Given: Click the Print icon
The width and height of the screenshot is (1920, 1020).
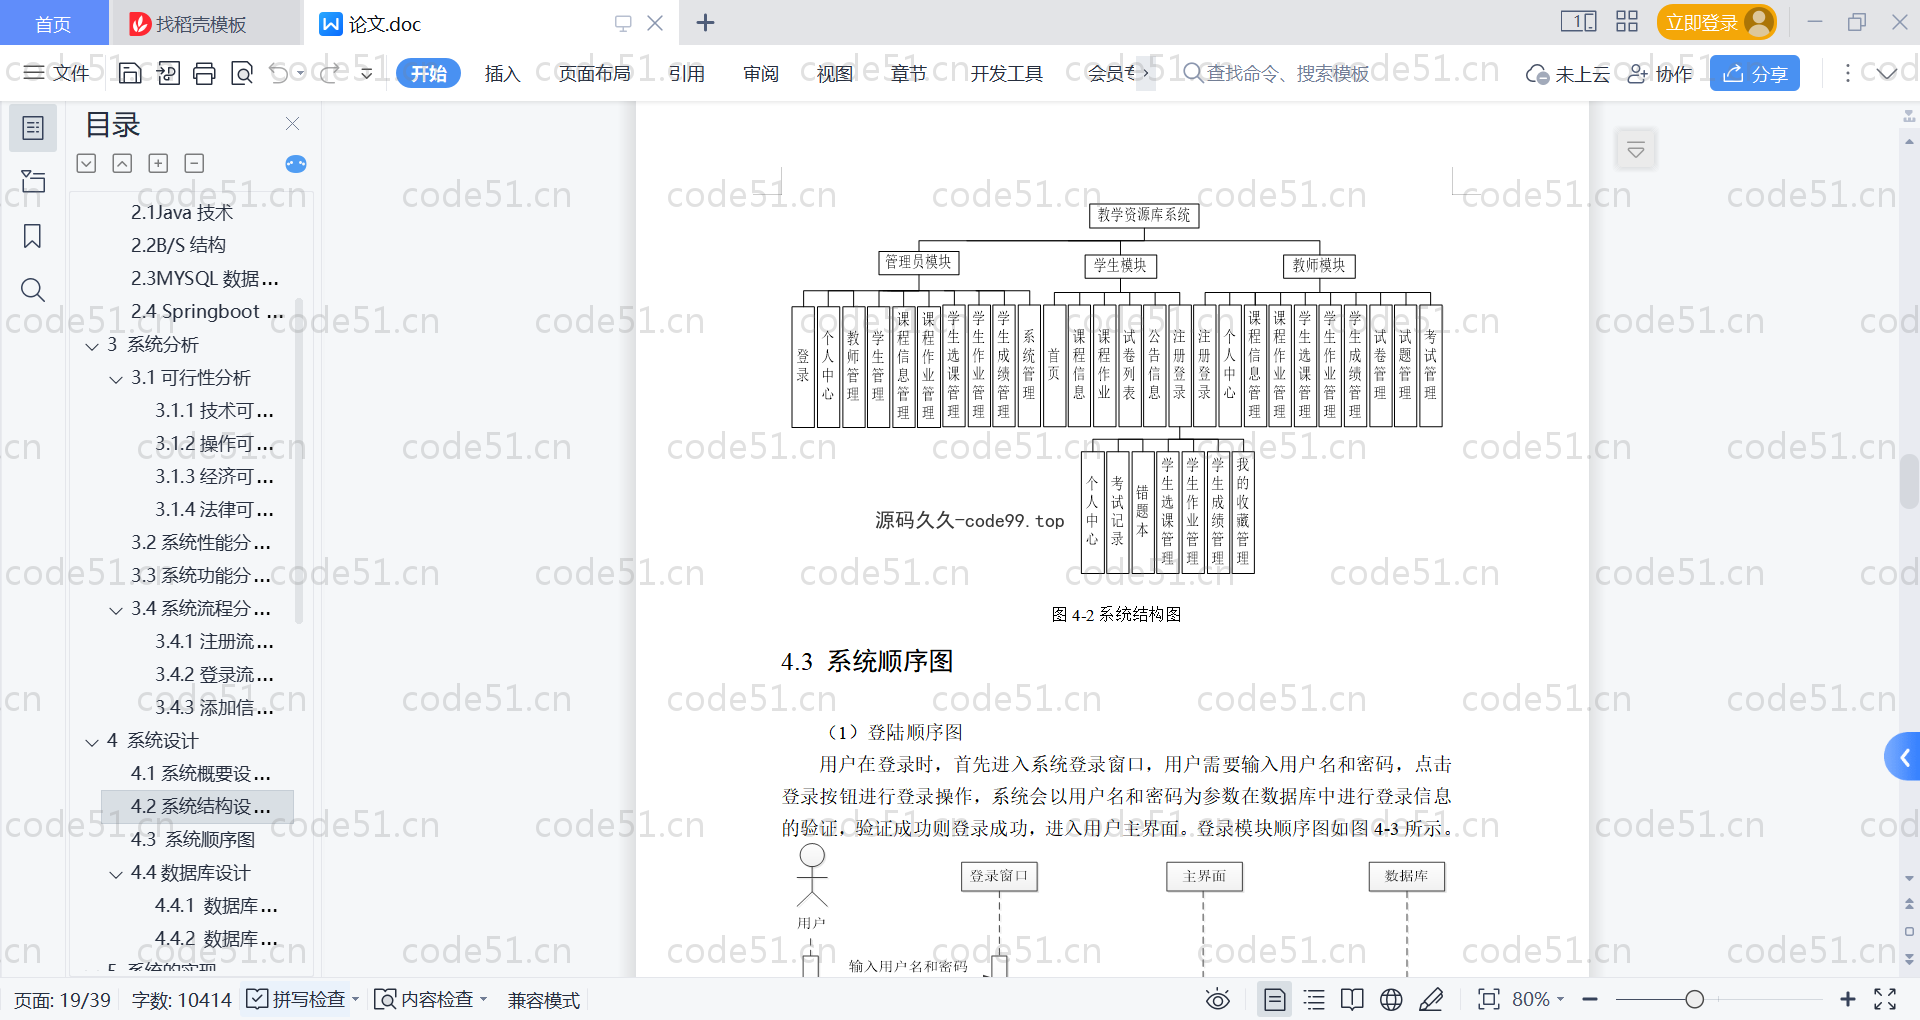Looking at the screenshot, I should click(x=205, y=73).
